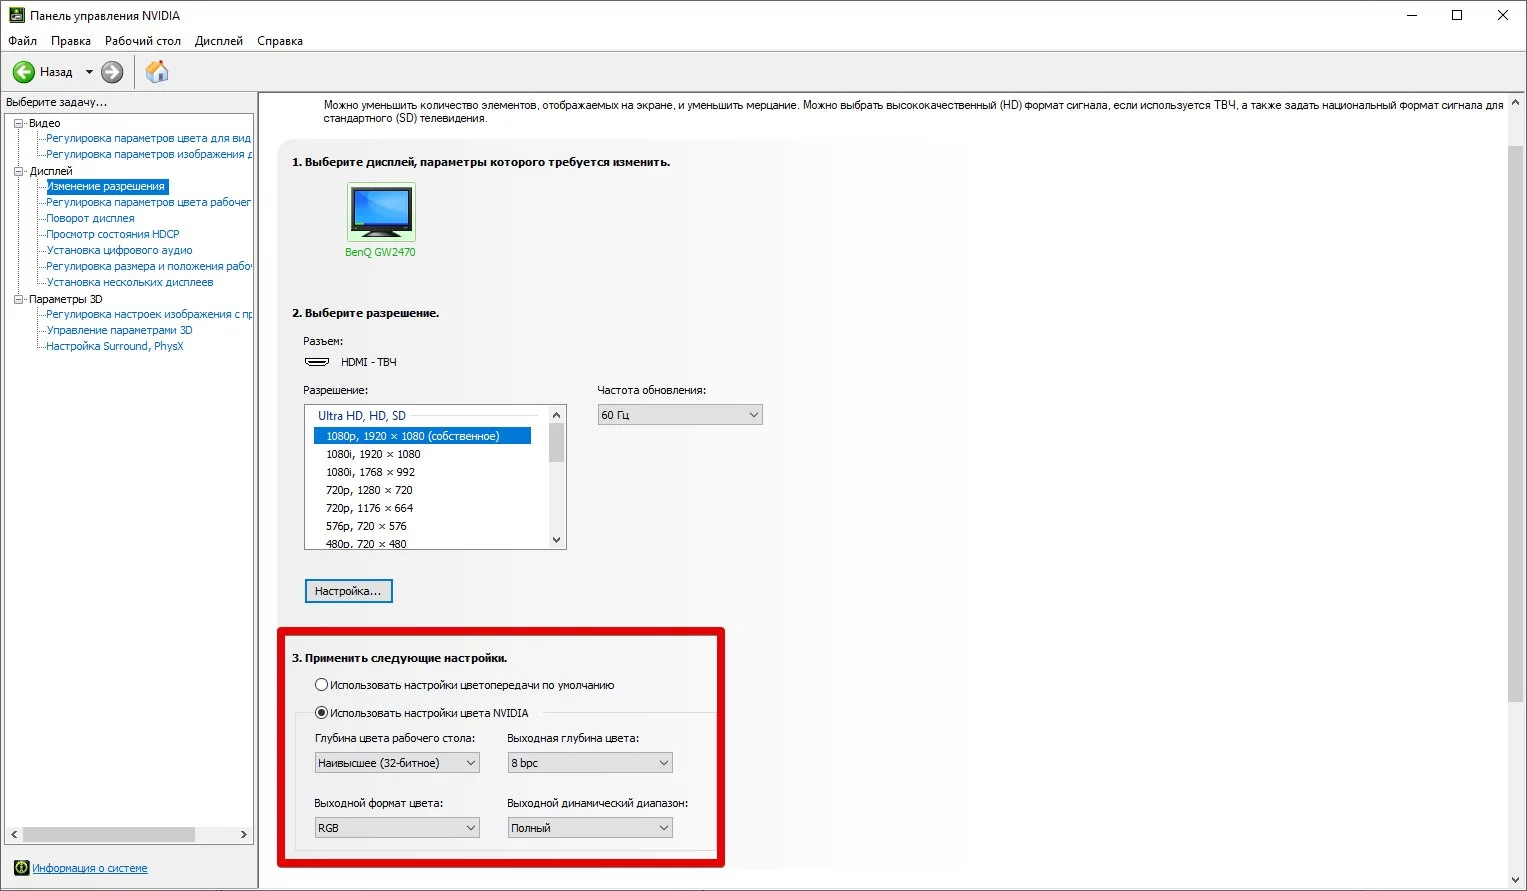Open the Back history dropdown arrow
The image size is (1527, 891).
pyautogui.click(x=89, y=72)
